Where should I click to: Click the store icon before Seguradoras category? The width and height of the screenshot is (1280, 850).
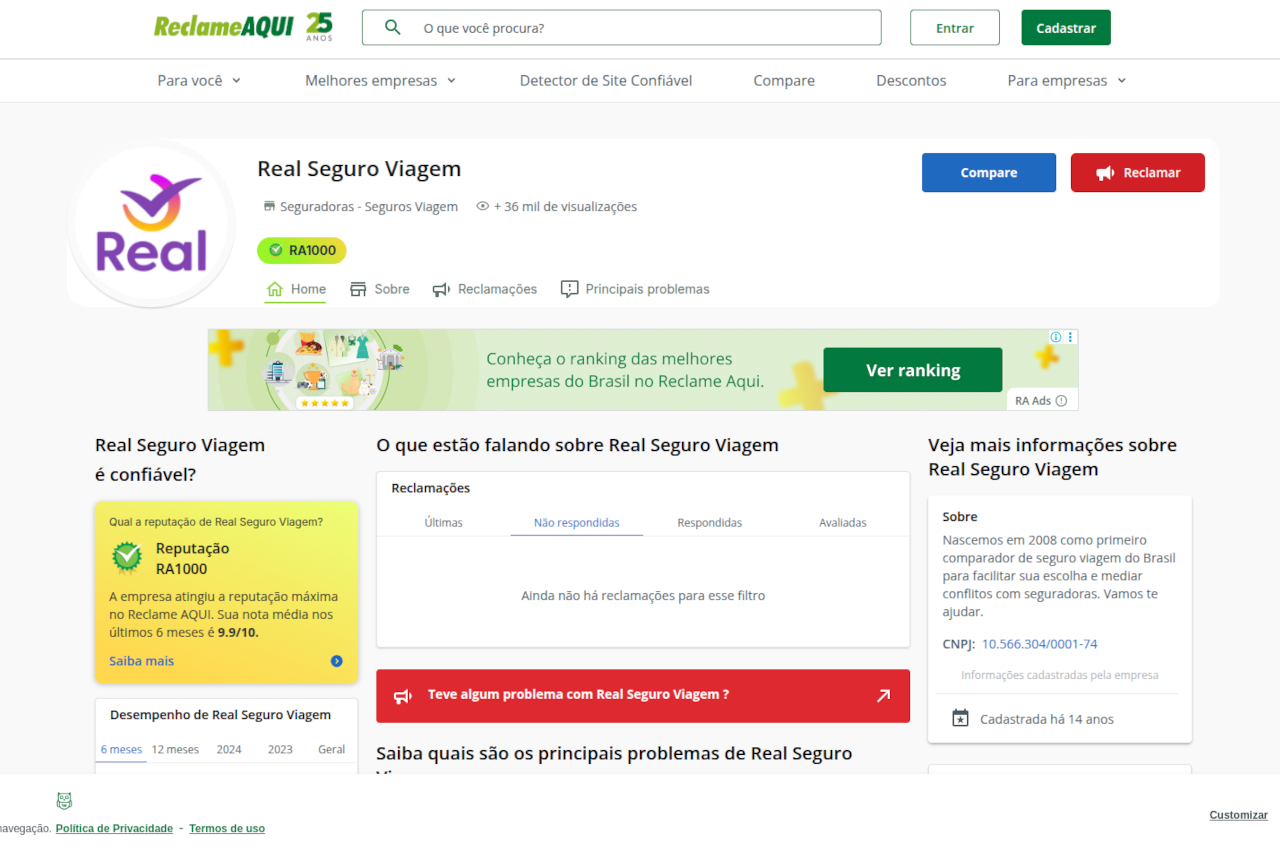(x=269, y=206)
